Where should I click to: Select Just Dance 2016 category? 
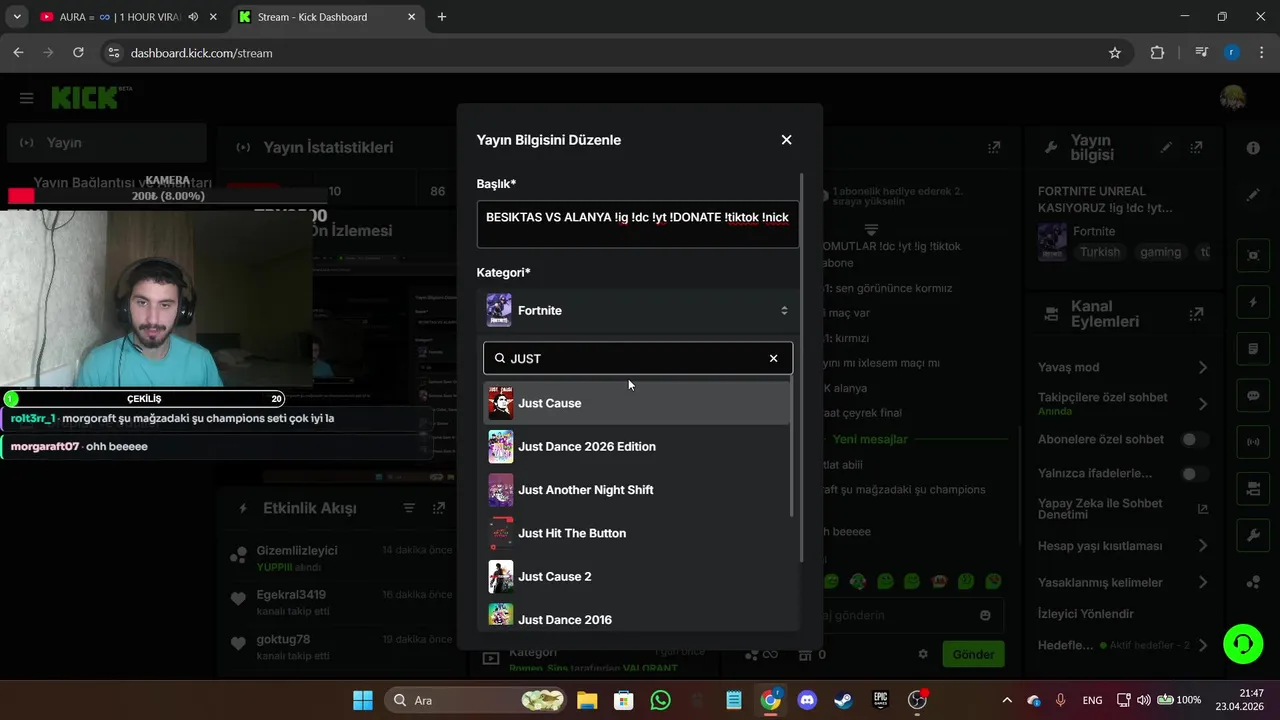click(x=637, y=619)
